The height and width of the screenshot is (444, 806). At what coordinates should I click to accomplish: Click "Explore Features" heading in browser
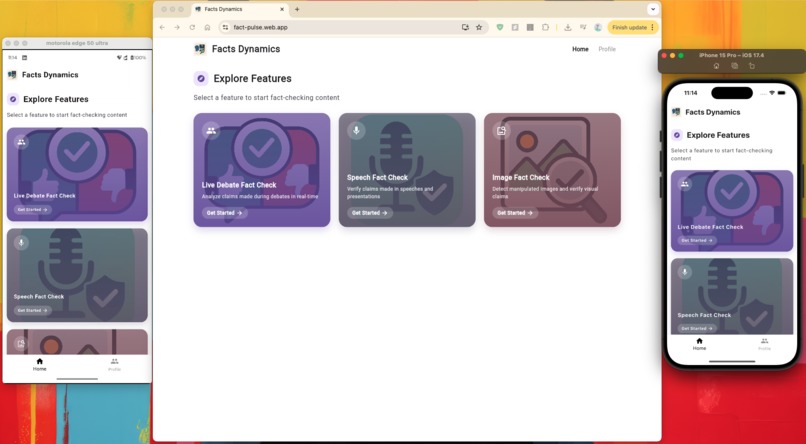coord(252,79)
